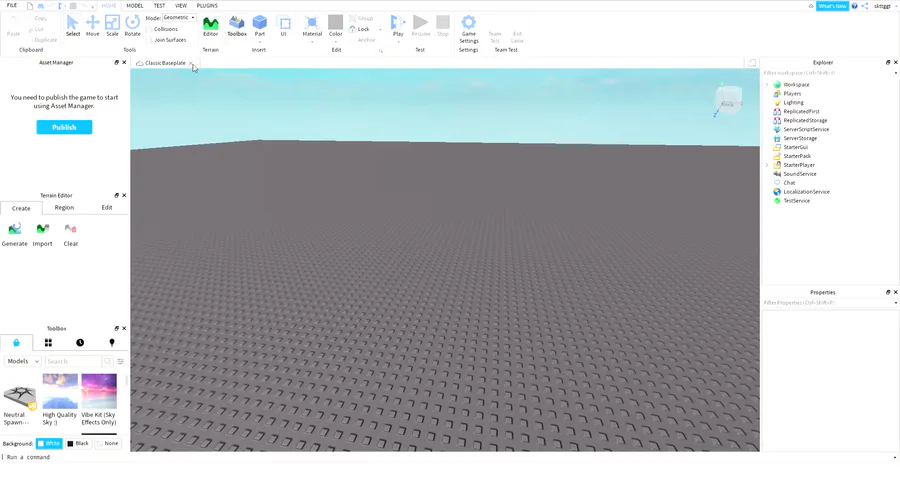Click the view orientation cube in viewport
The image size is (900, 478).
click(728, 101)
